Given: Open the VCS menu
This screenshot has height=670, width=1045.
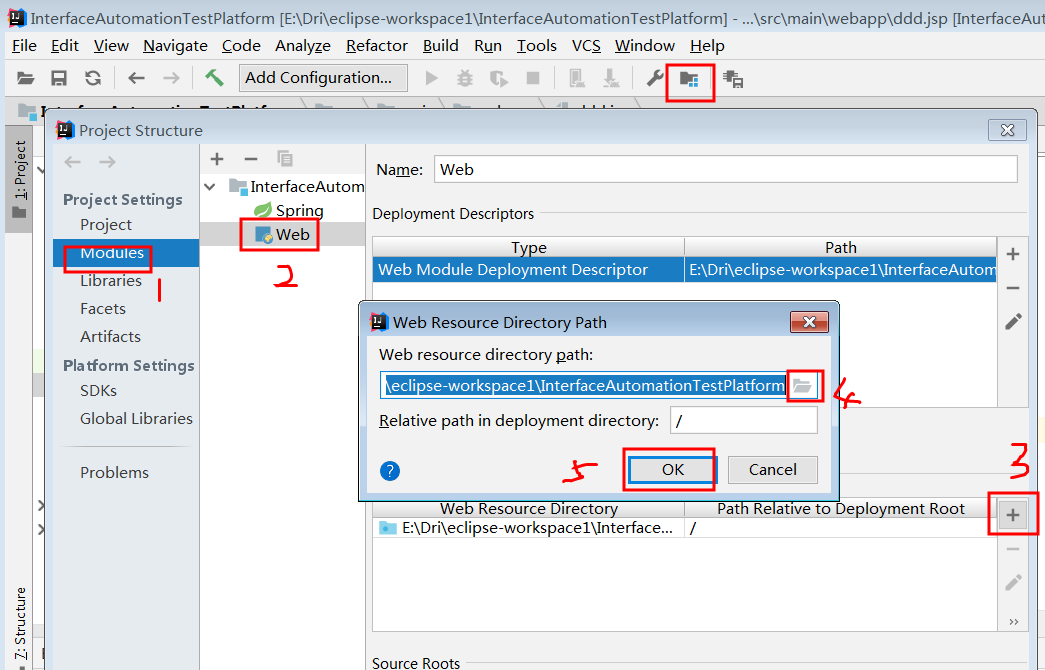Looking at the screenshot, I should pyautogui.click(x=586, y=45).
